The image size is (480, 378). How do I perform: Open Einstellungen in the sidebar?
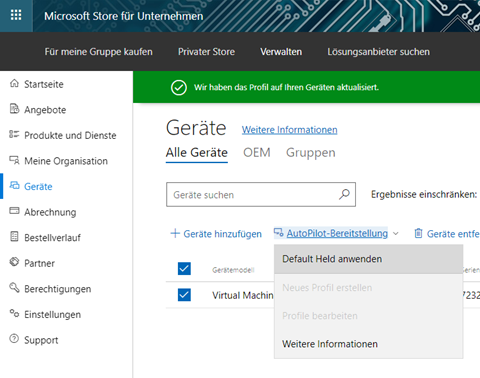coord(52,314)
